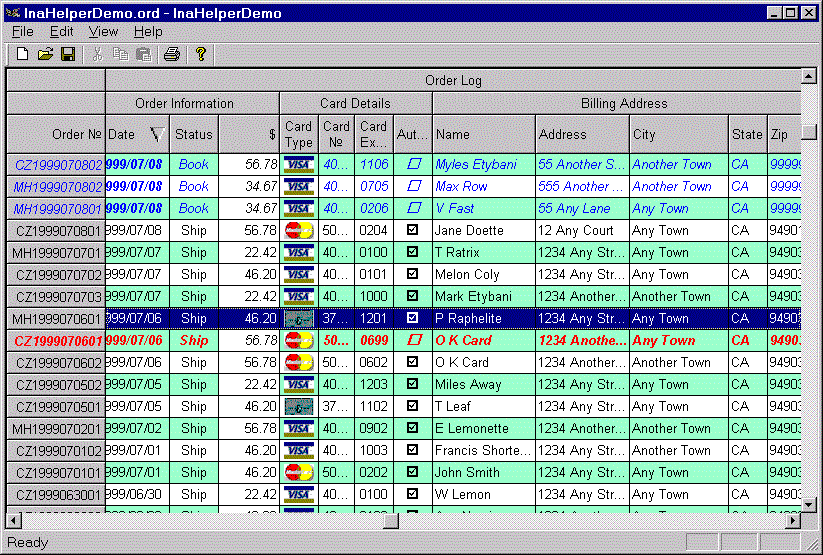
Task: Click the Zip column header
Action: point(784,134)
